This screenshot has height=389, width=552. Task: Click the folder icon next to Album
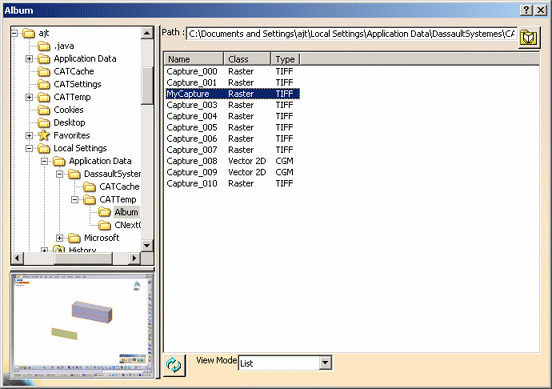(x=104, y=212)
